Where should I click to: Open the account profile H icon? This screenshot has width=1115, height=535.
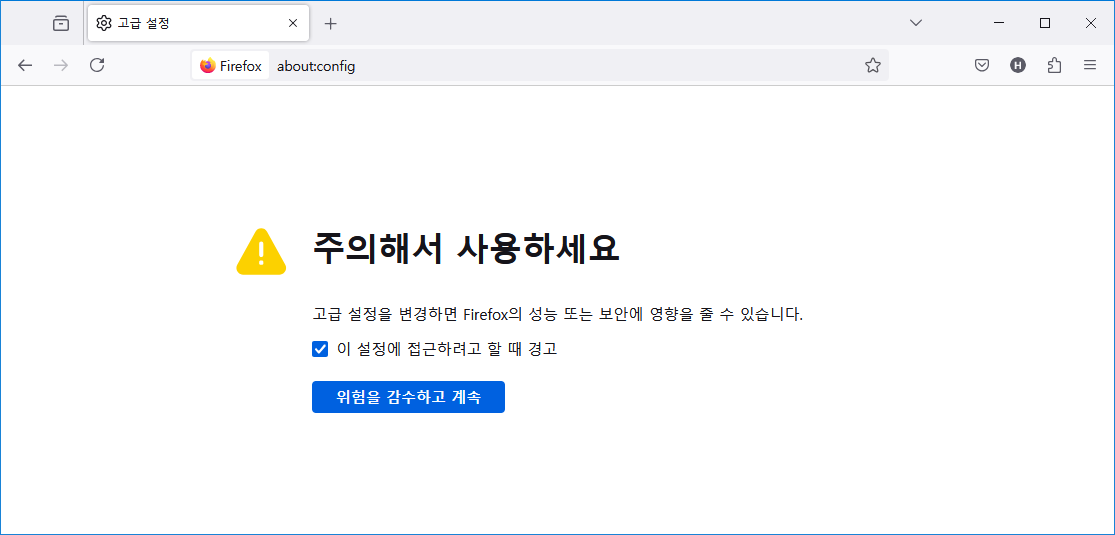point(1018,65)
